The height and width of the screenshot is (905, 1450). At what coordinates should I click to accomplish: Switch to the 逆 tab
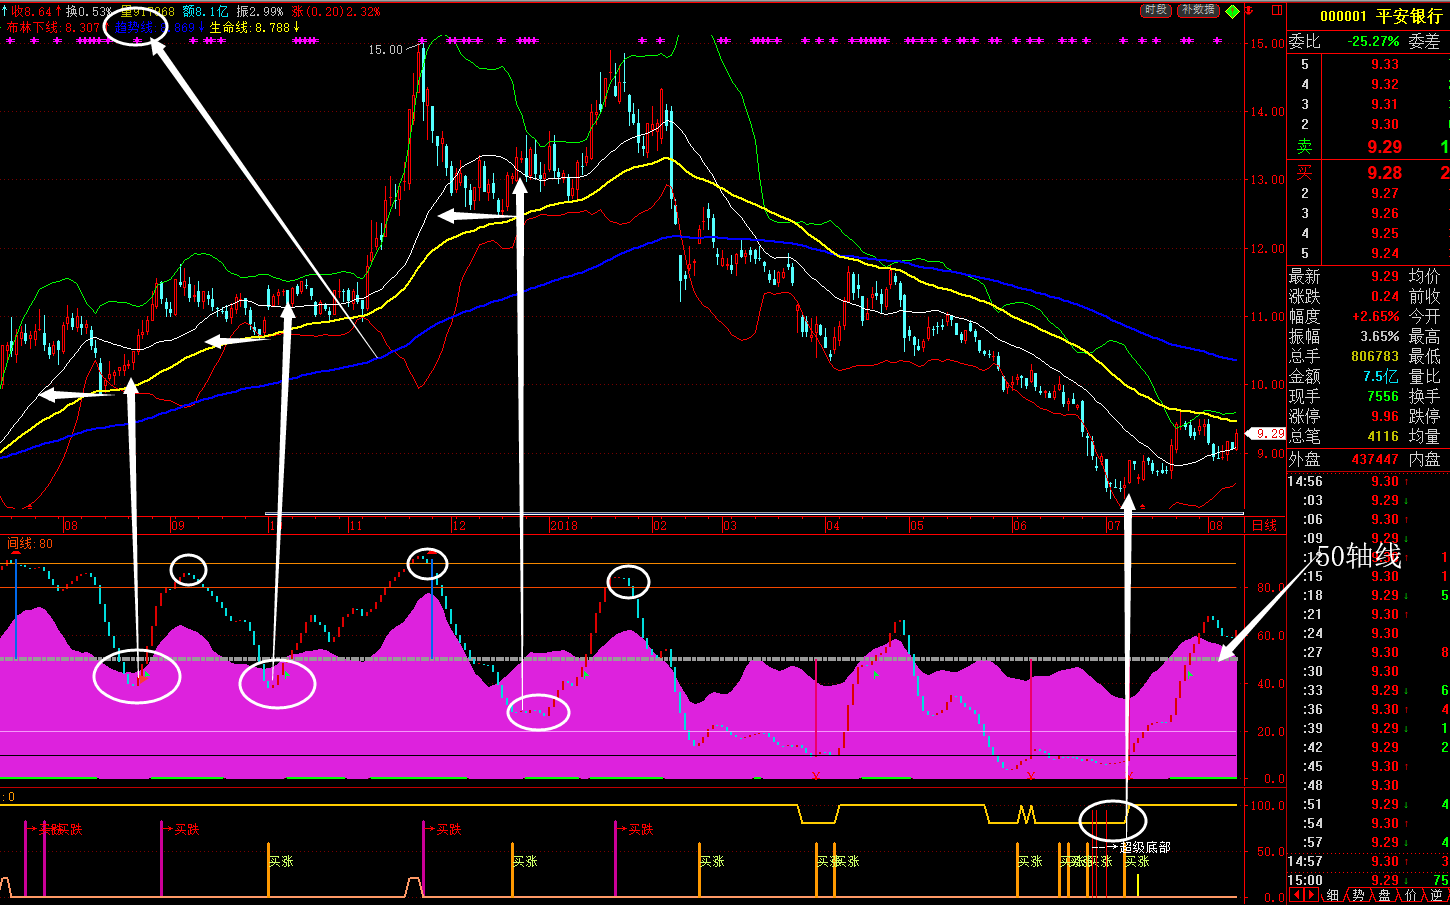1436,895
